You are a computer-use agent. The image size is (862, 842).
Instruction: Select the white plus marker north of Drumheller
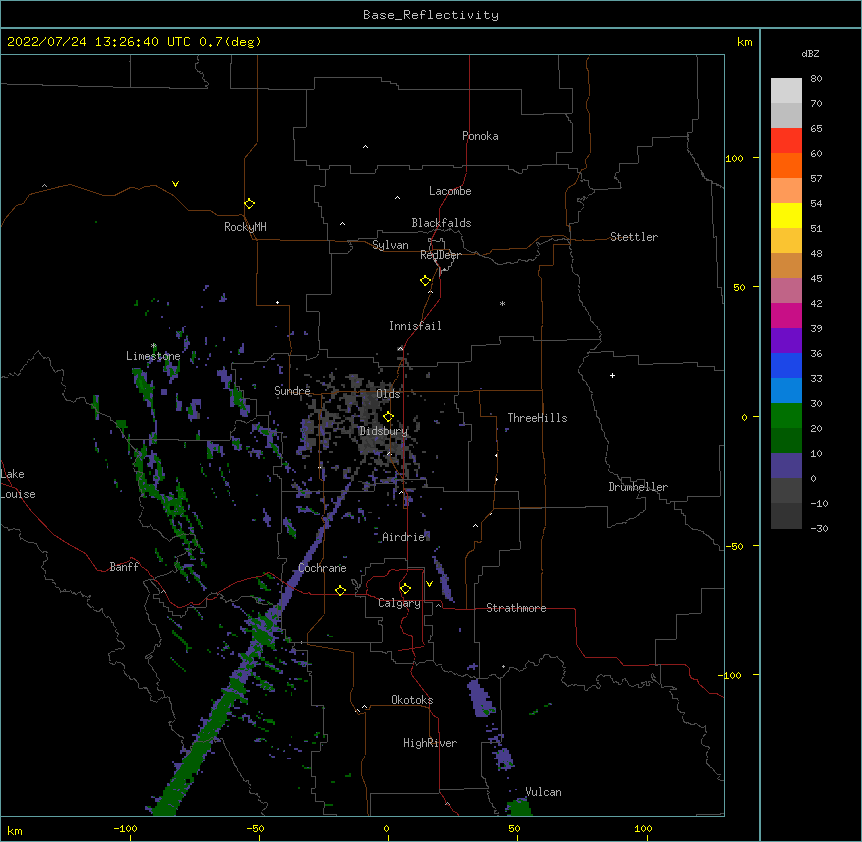612,375
